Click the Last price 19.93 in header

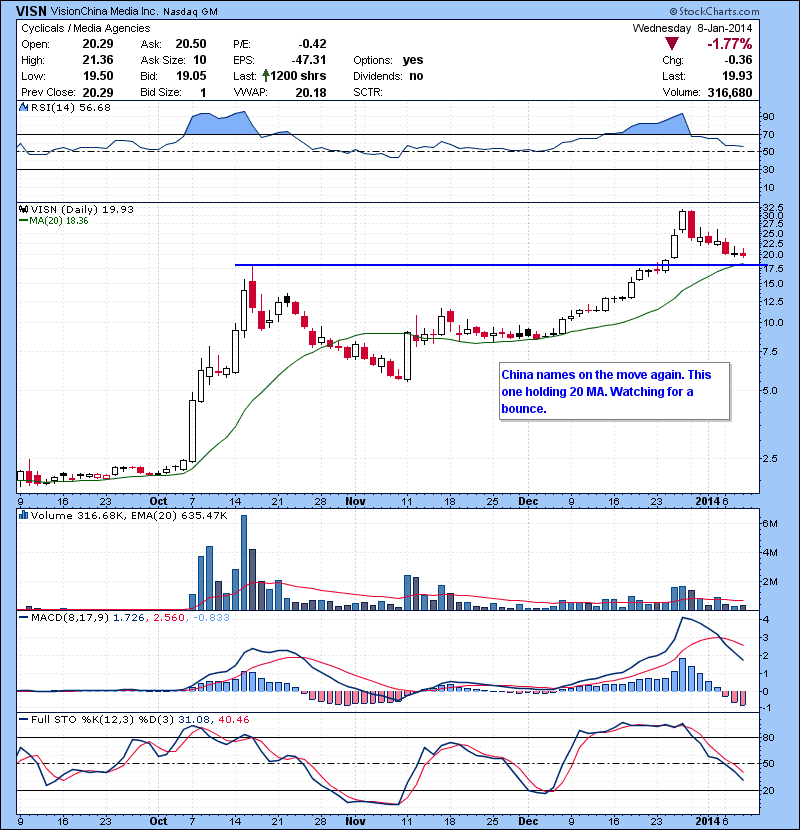(738, 76)
